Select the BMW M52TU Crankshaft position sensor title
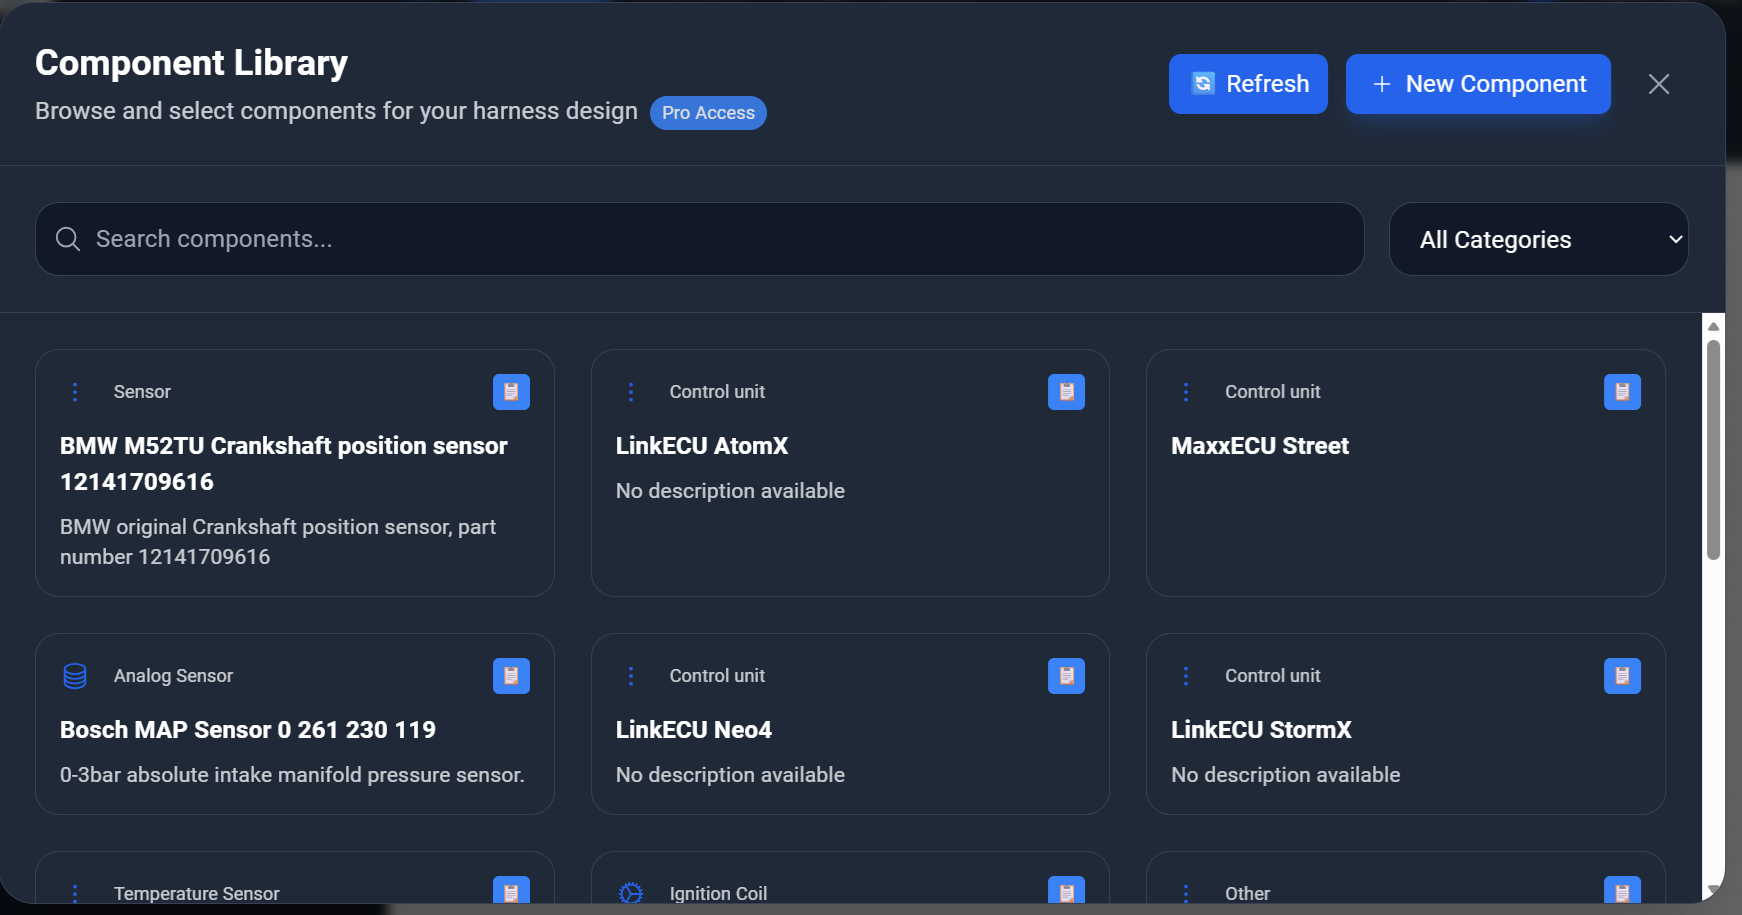This screenshot has width=1742, height=915. point(284,464)
